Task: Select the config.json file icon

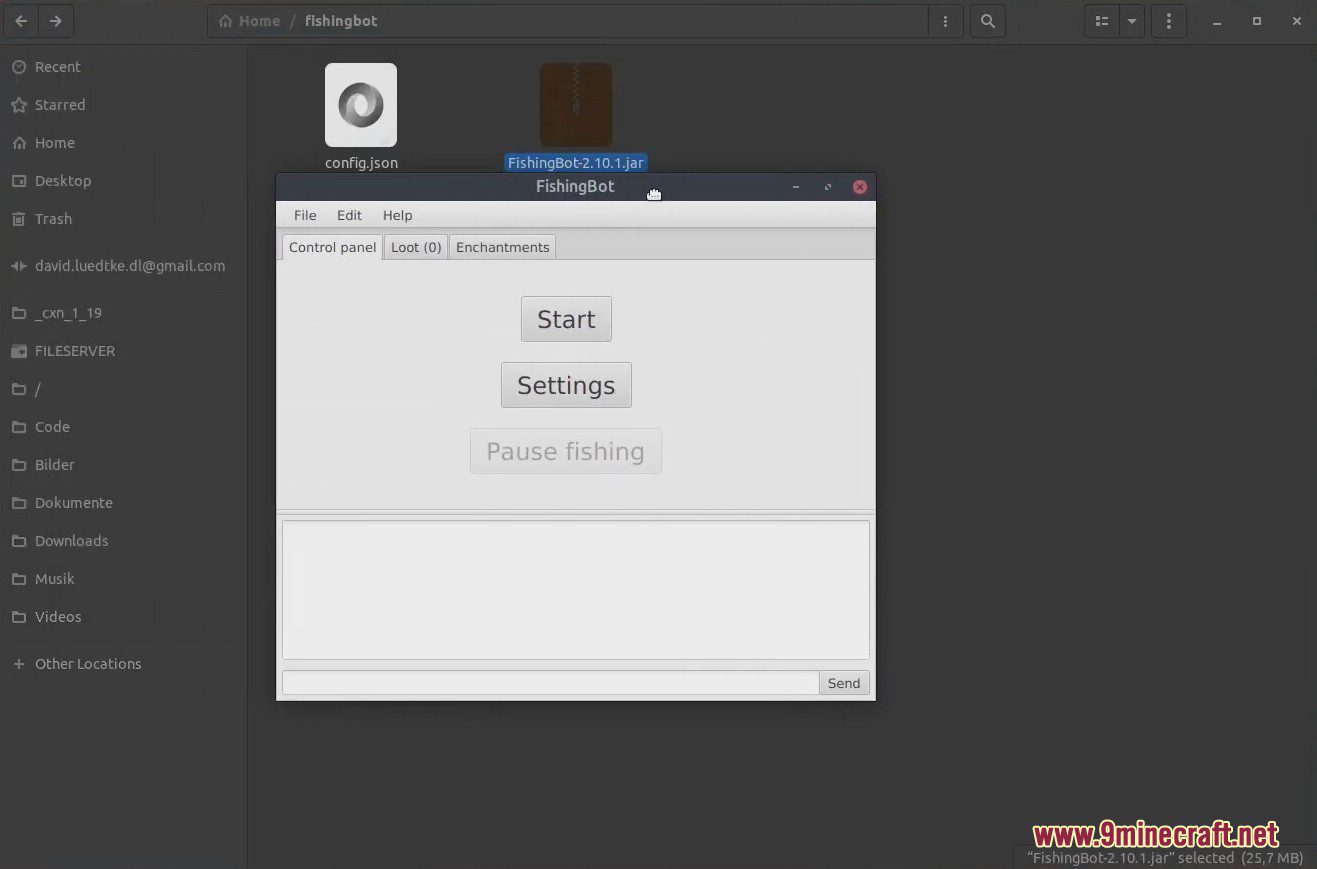Action: (x=361, y=105)
